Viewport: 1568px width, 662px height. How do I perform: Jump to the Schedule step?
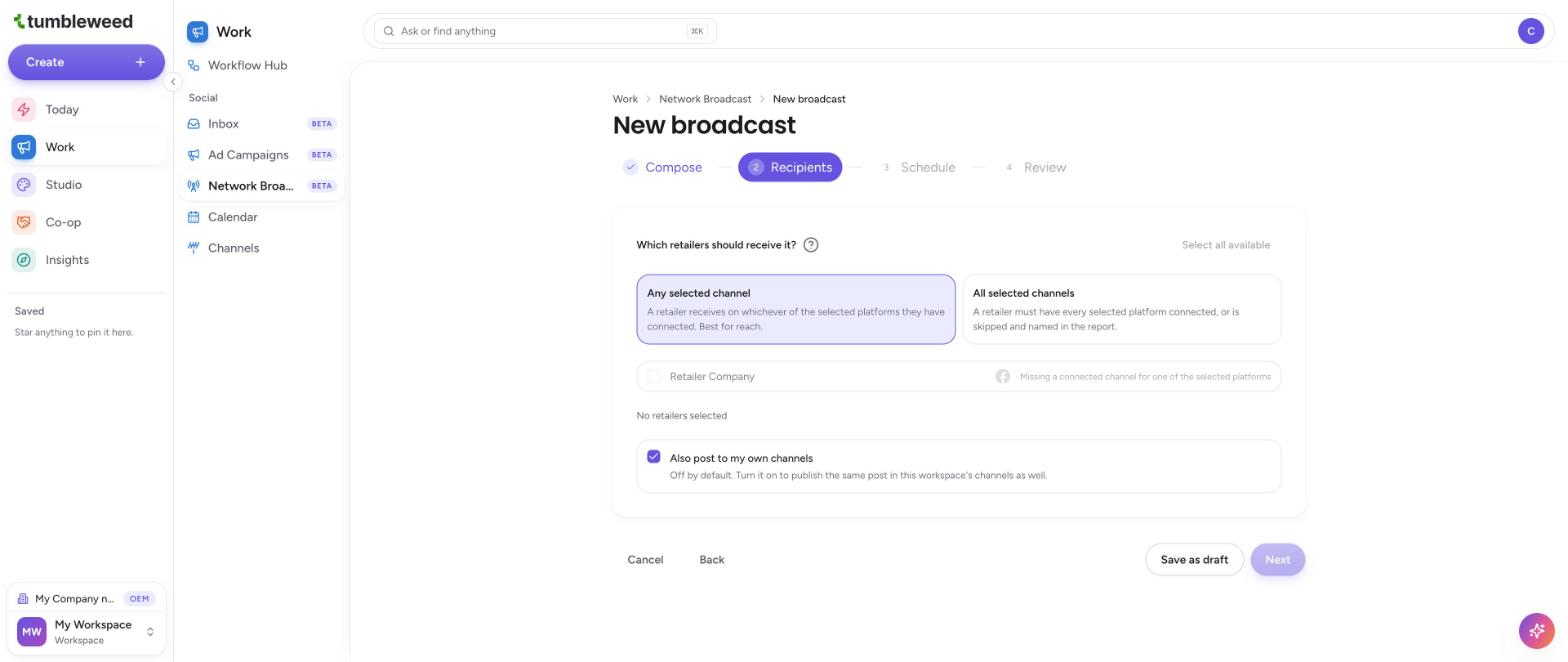point(918,167)
